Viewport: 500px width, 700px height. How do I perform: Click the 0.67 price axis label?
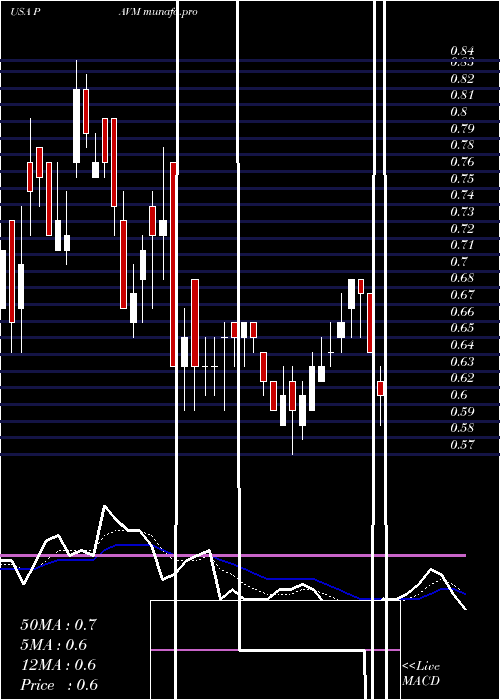[x=462, y=295]
